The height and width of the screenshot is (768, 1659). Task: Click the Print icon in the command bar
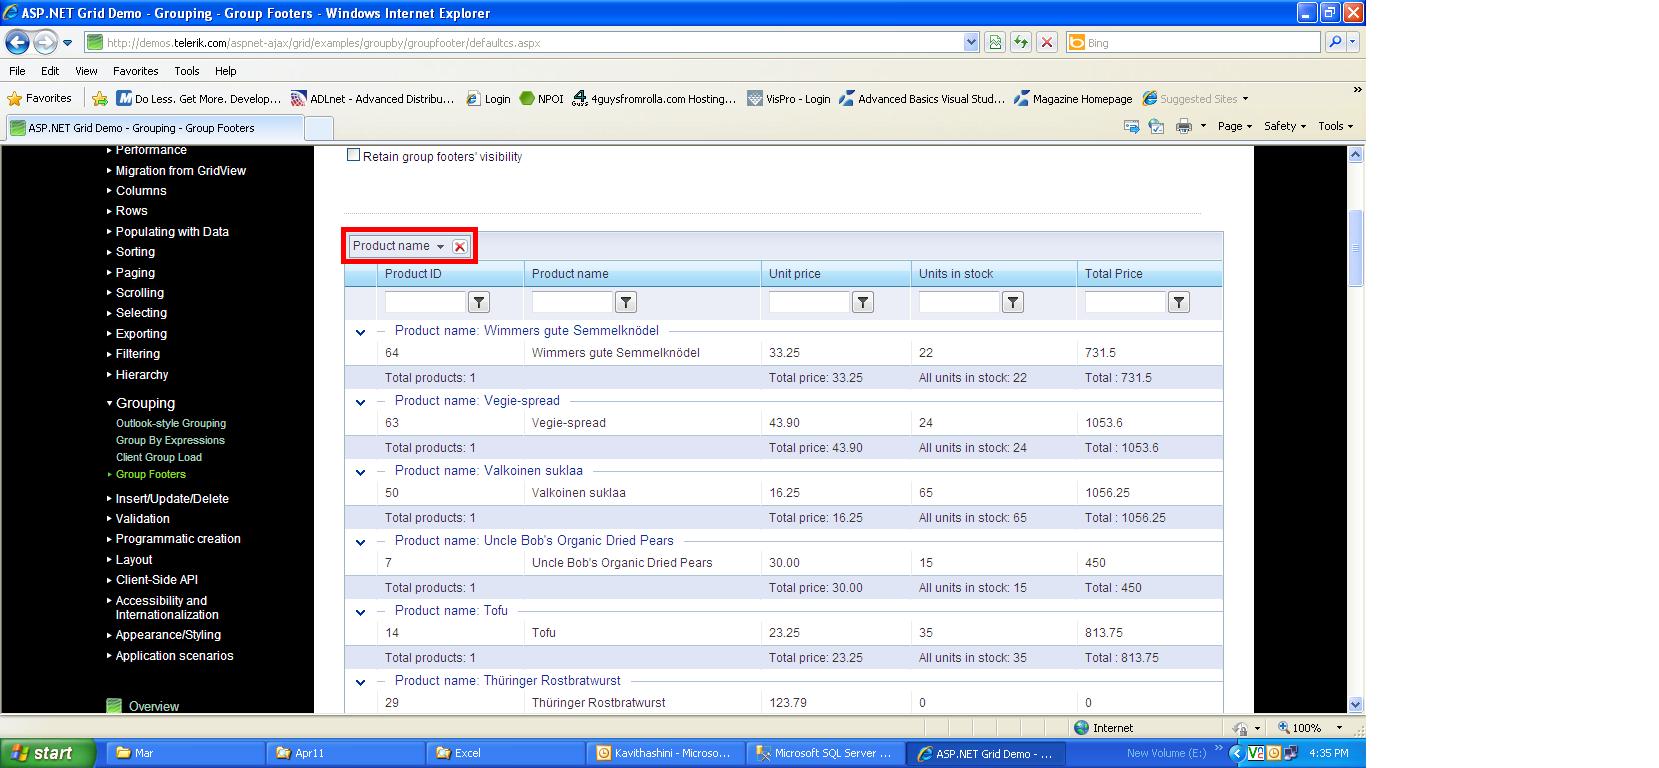tap(1184, 126)
